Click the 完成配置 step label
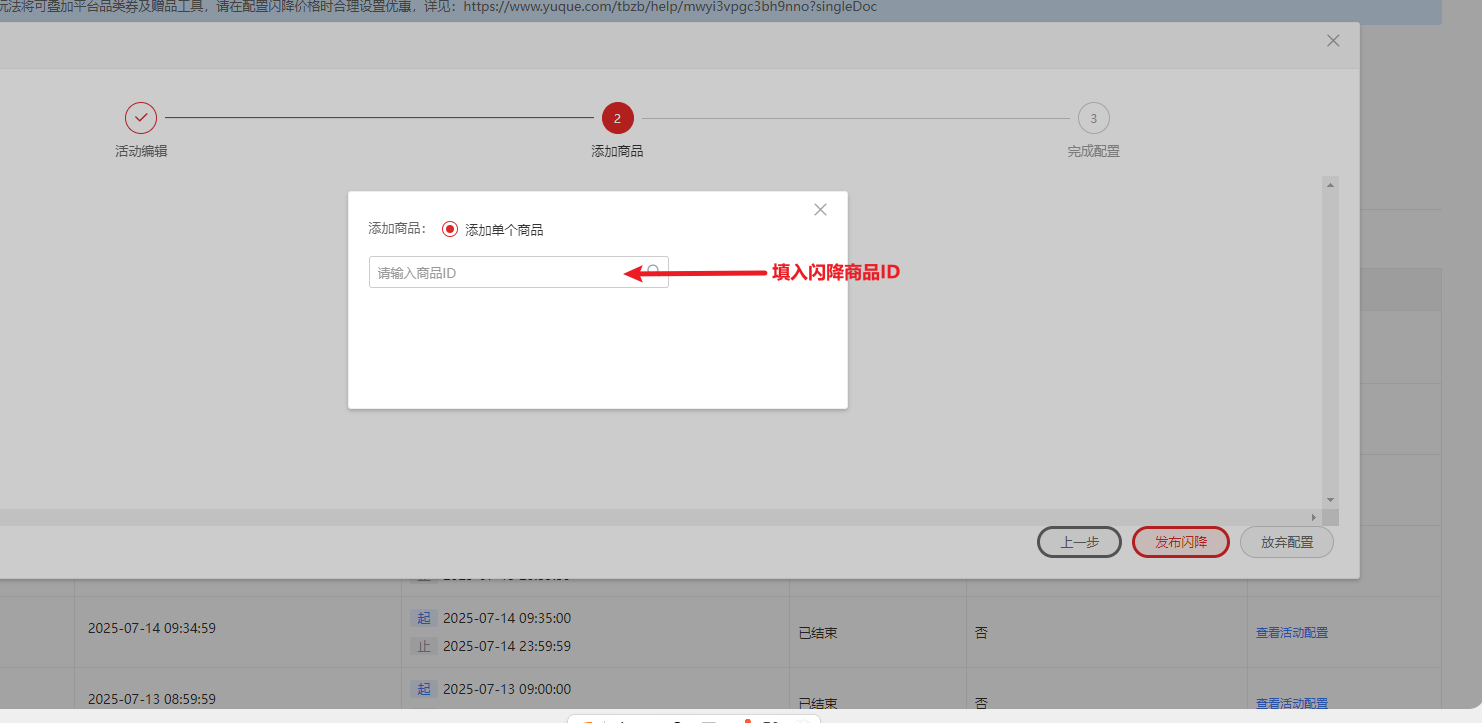The width and height of the screenshot is (1482, 723). click(x=1093, y=152)
